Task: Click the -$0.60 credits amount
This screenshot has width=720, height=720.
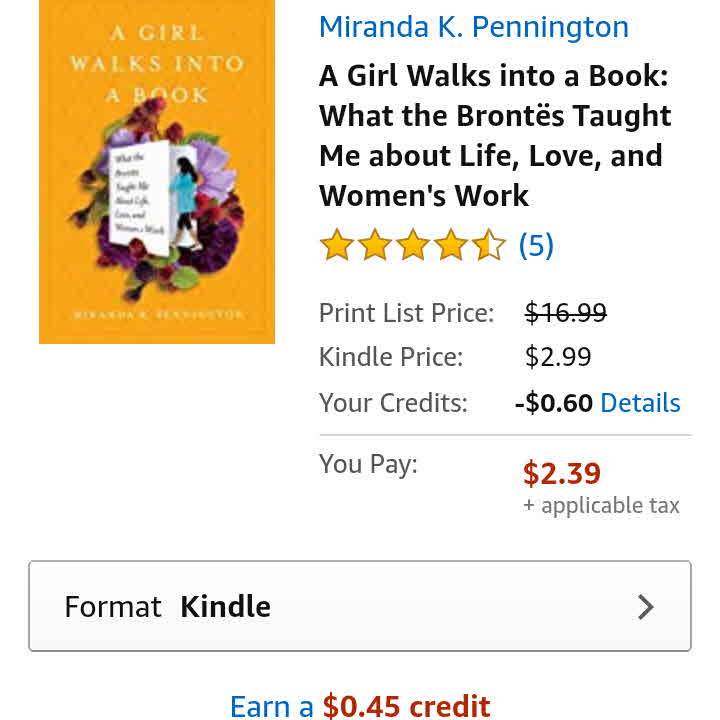Action: [x=554, y=403]
